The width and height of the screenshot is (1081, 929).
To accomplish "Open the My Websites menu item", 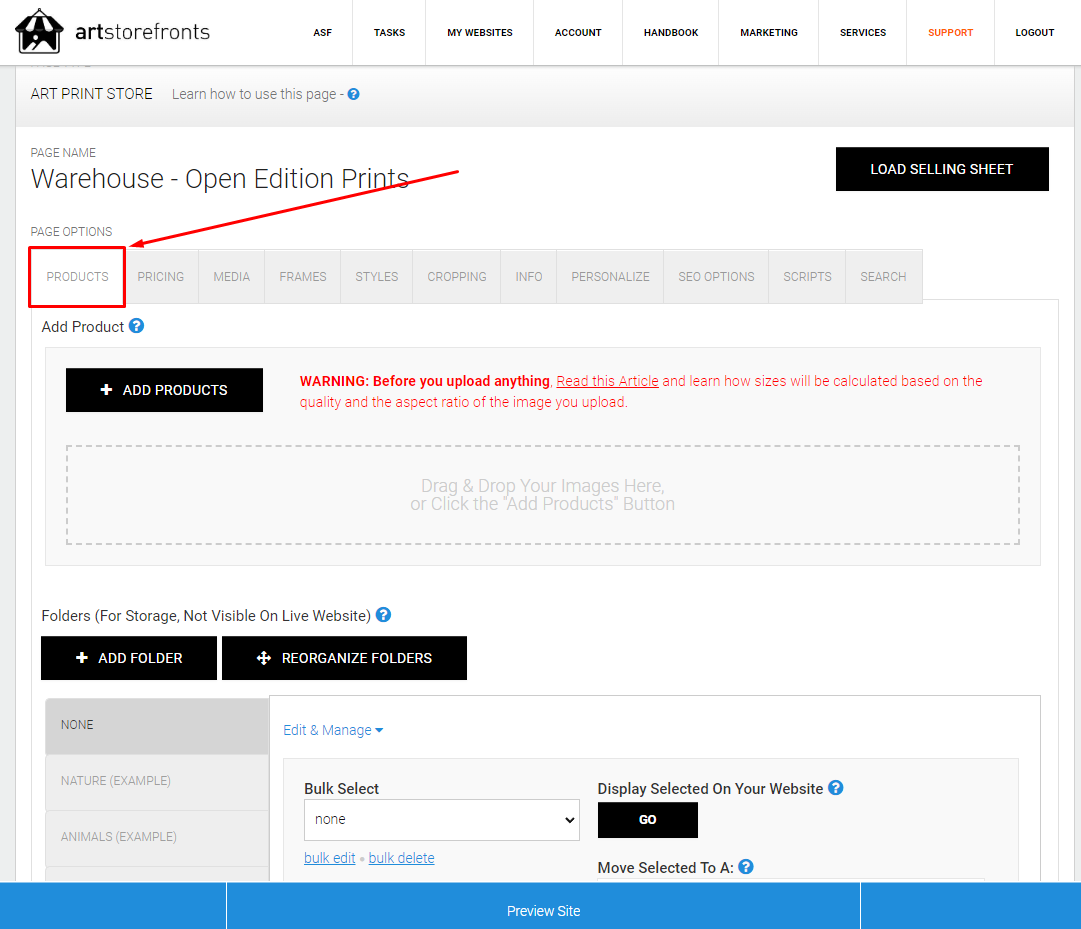I will (x=480, y=32).
